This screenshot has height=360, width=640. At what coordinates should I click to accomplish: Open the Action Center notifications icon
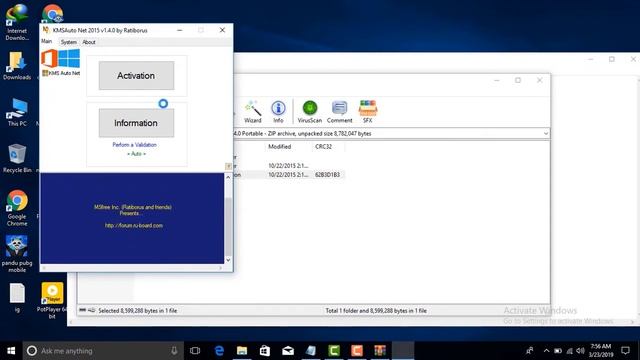(x=625, y=351)
